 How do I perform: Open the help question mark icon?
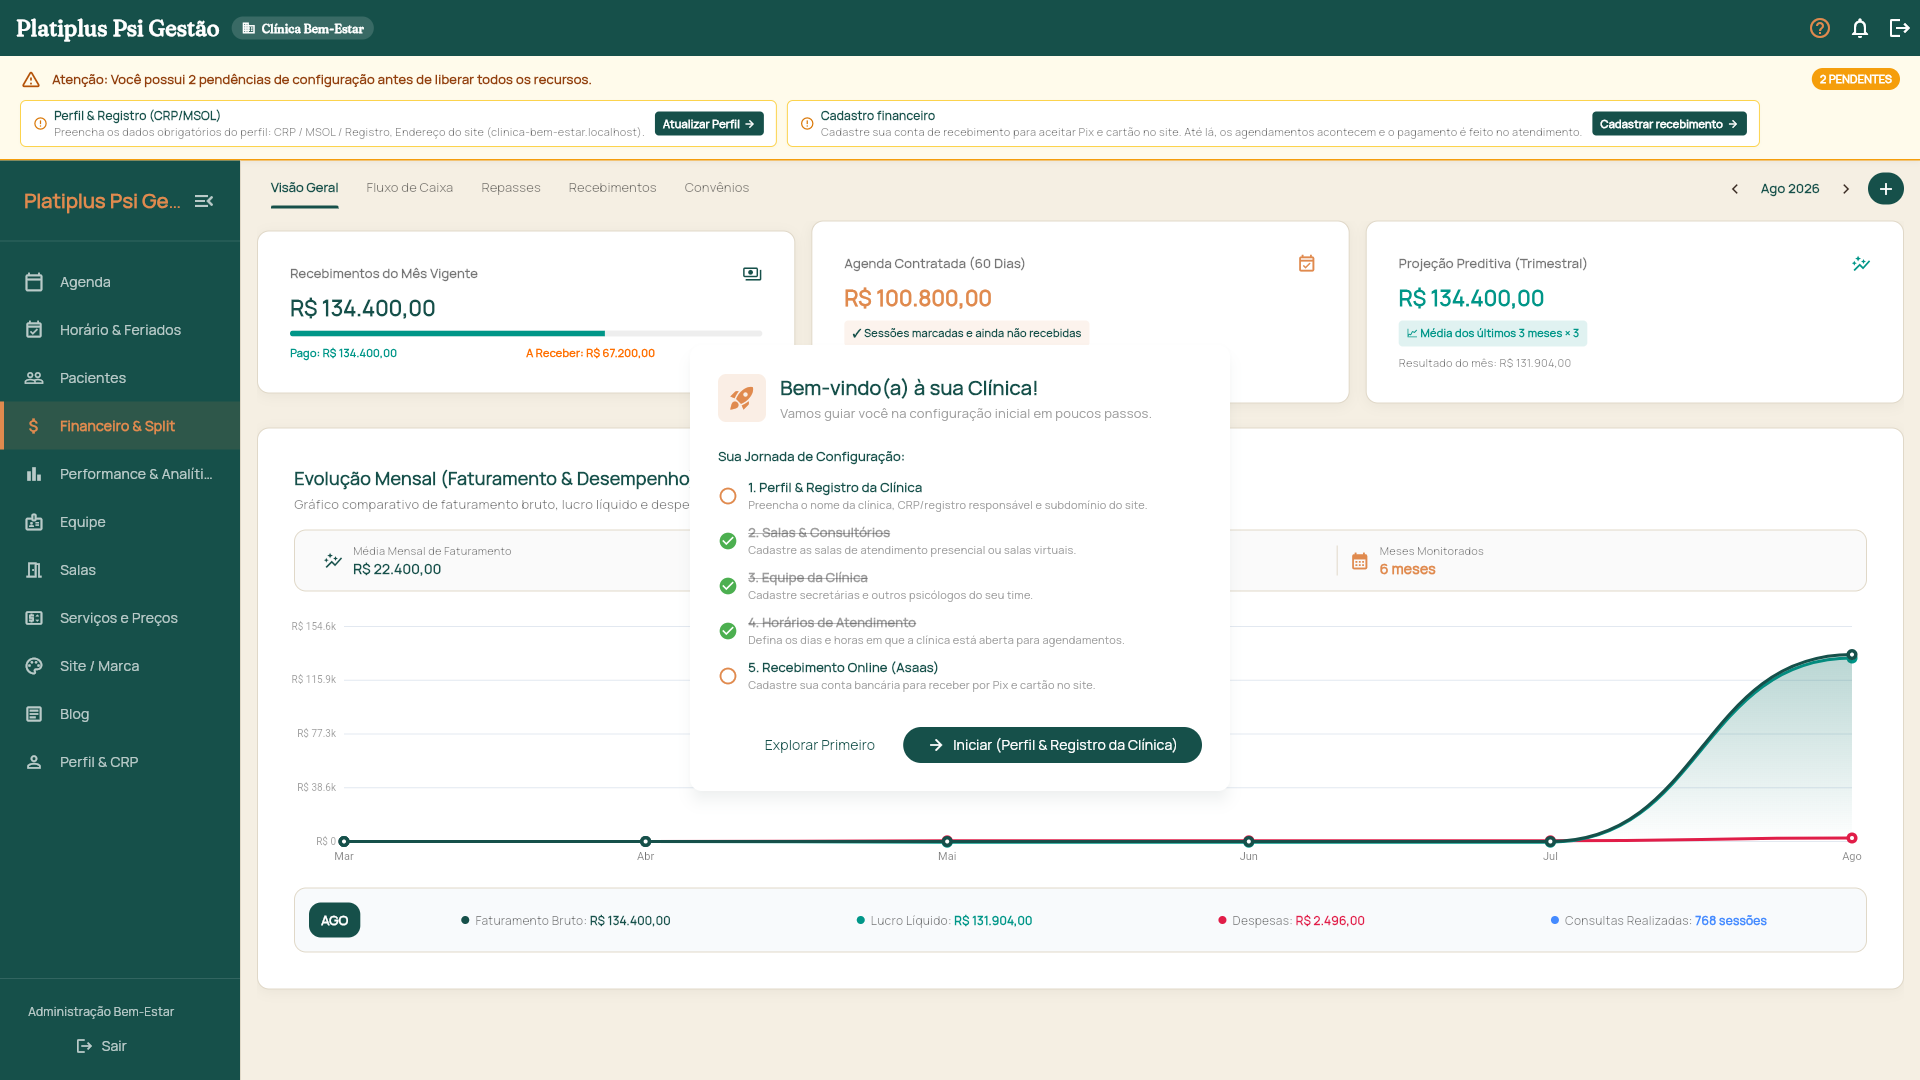[1820, 28]
